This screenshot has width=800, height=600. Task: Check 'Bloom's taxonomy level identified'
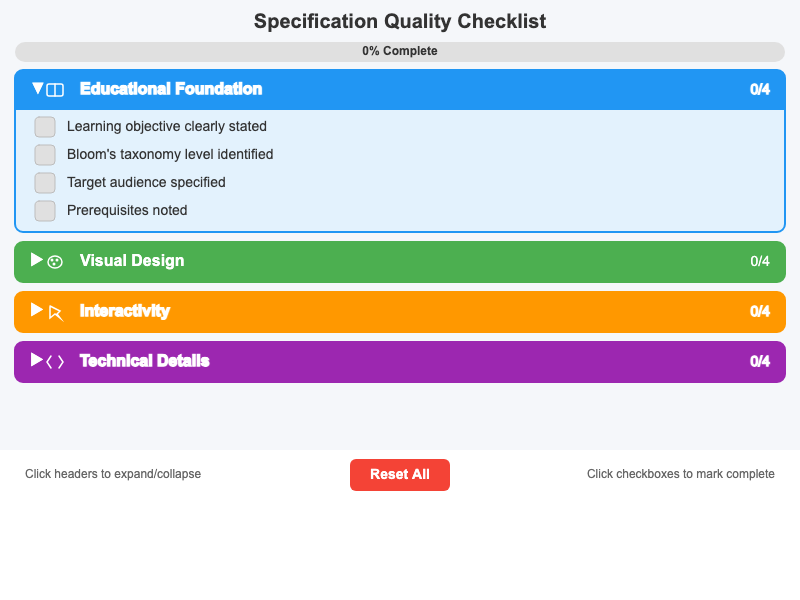(x=44, y=155)
